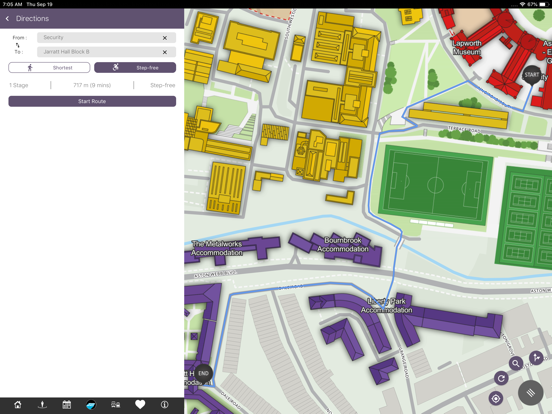Go back using the Directions back arrow
This screenshot has width=552, height=414.
click(7, 19)
